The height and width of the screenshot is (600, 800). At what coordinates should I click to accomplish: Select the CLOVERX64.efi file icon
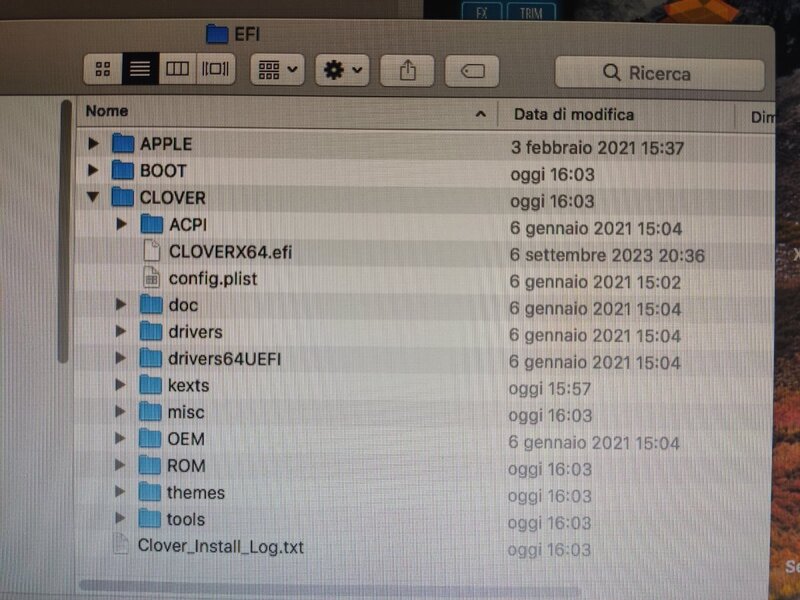coord(152,251)
